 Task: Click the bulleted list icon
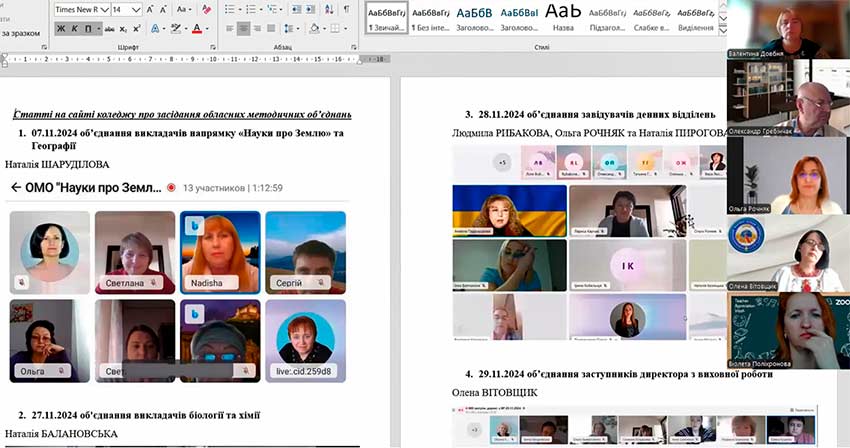232,9
